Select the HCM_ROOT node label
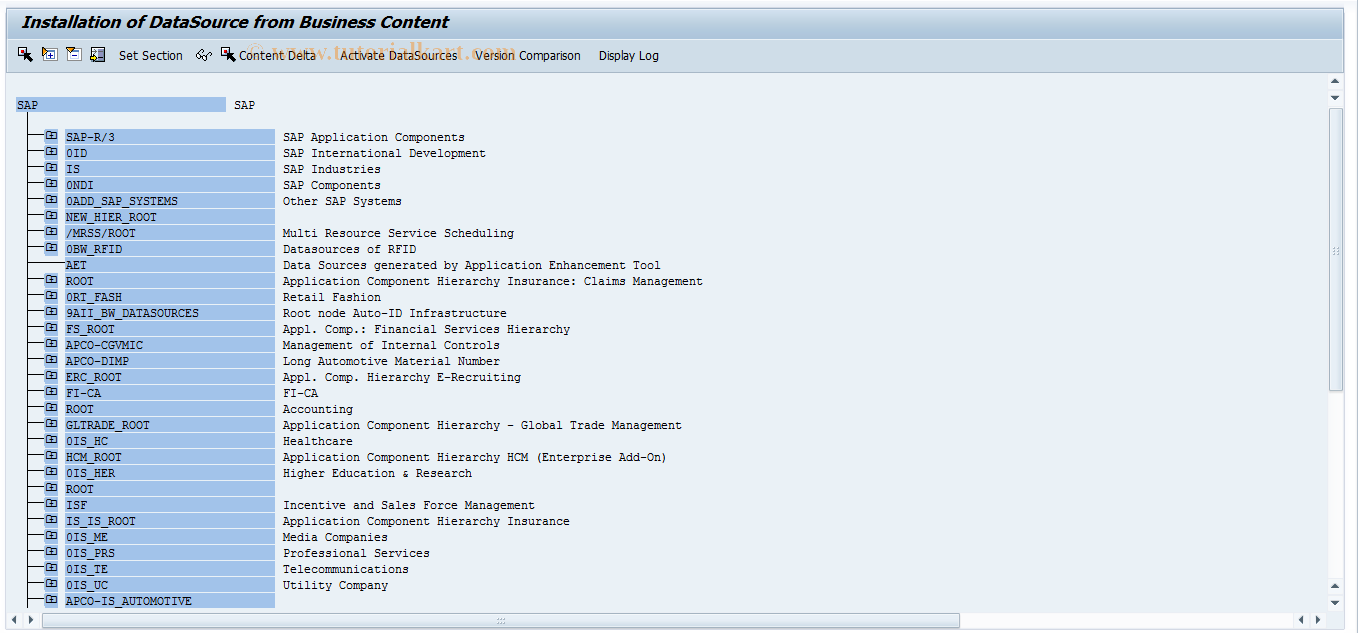Image resolution: width=1358 pixels, height=633 pixels. [x=169, y=457]
